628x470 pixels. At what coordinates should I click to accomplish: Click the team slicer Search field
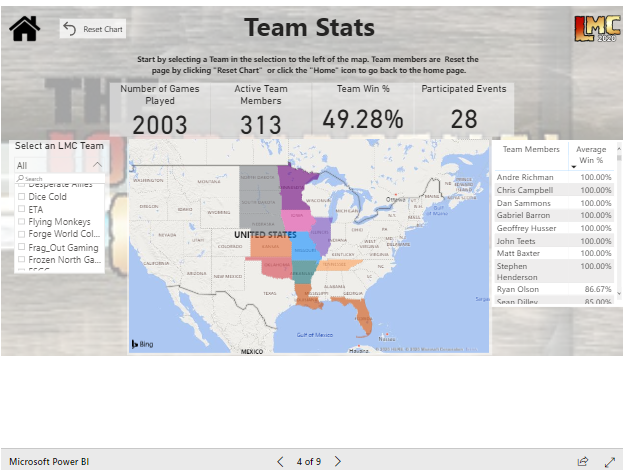pyautogui.click(x=60, y=179)
